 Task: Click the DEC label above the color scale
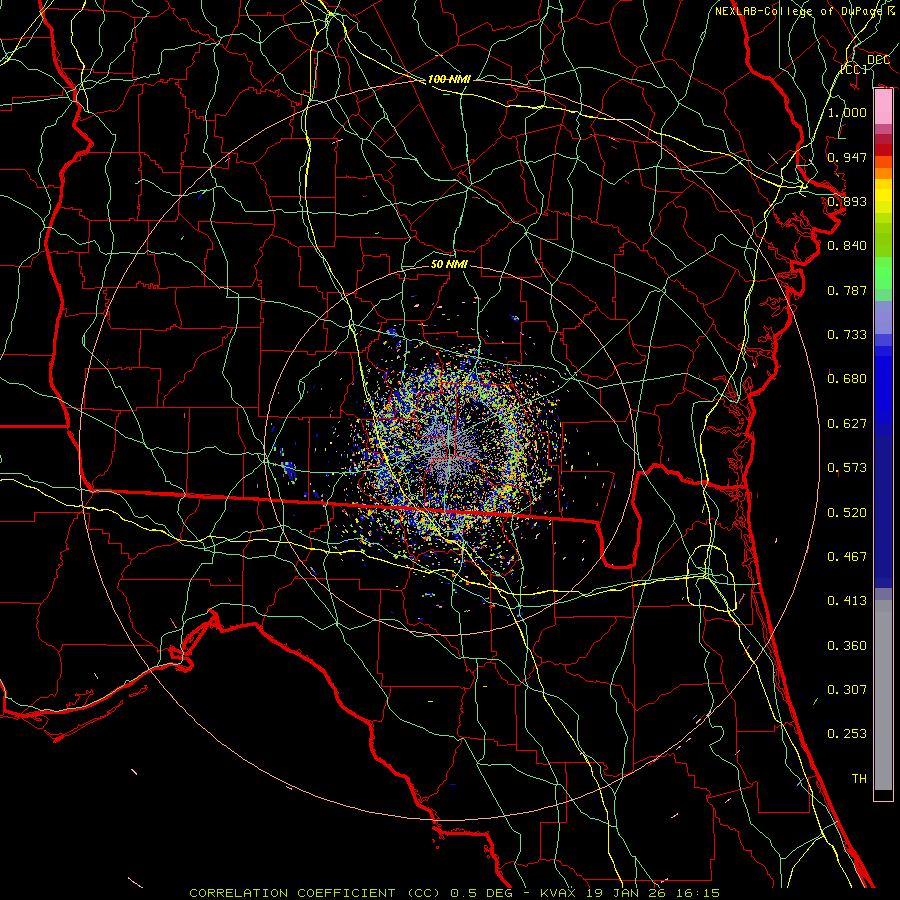coord(878,60)
